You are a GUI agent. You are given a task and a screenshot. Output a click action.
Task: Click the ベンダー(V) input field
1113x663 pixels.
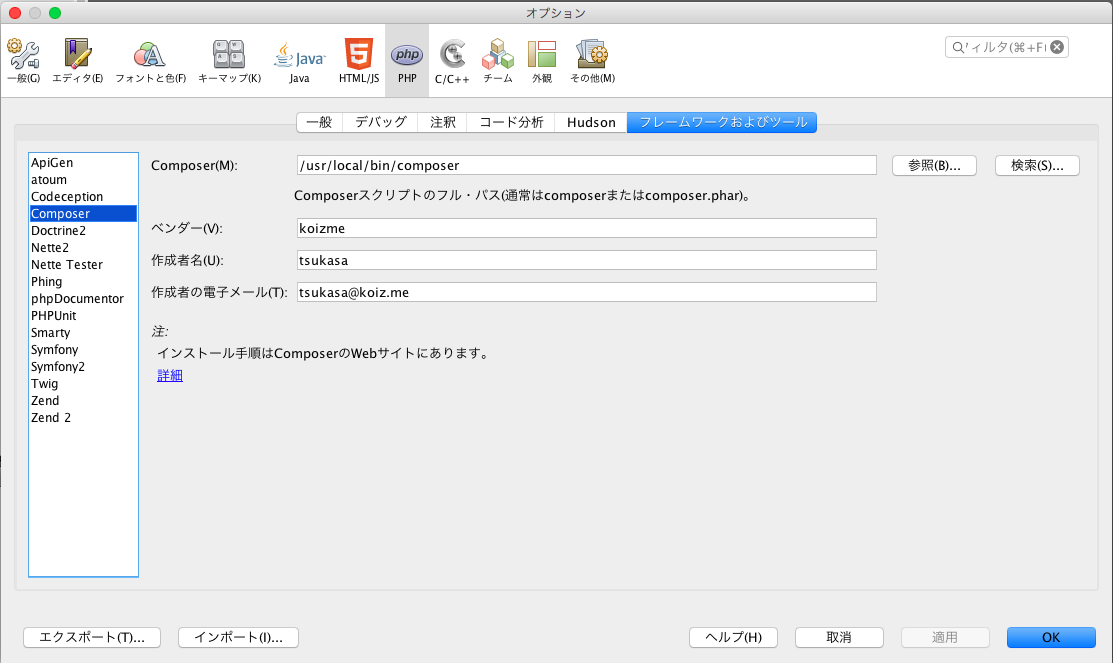pyautogui.click(x=585, y=227)
